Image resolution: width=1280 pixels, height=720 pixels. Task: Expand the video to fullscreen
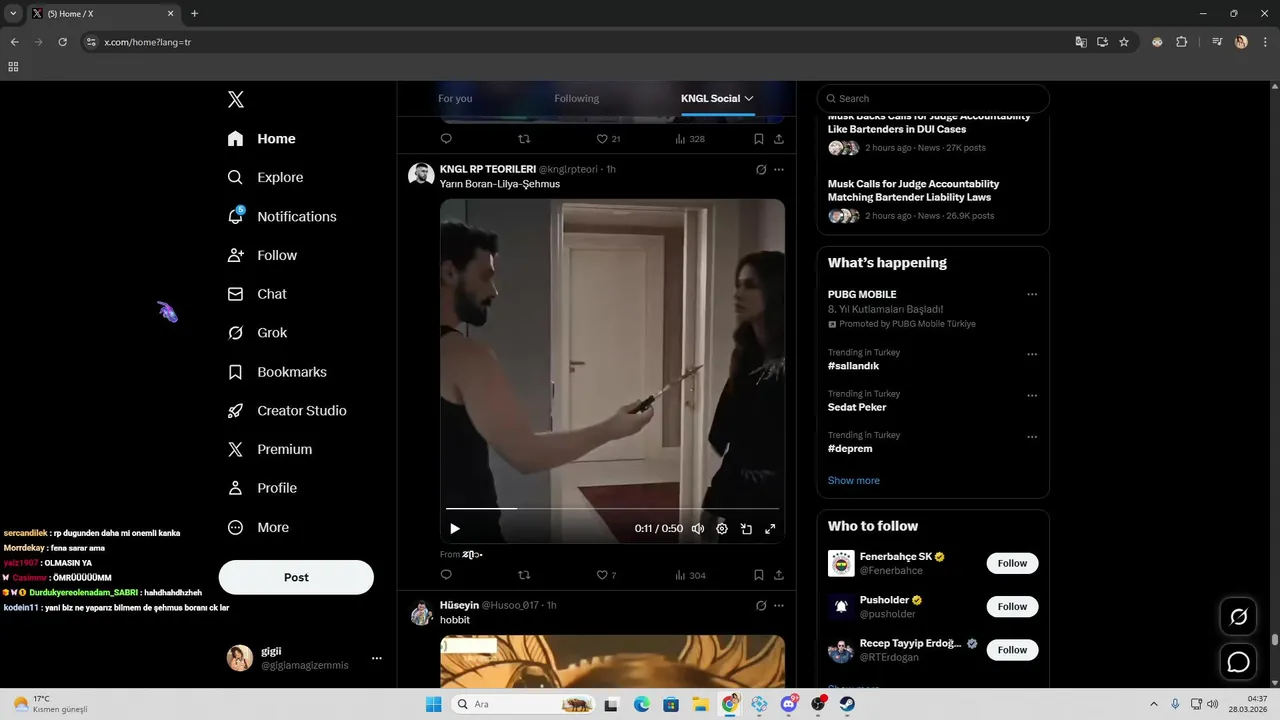click(x=770, y=529)
